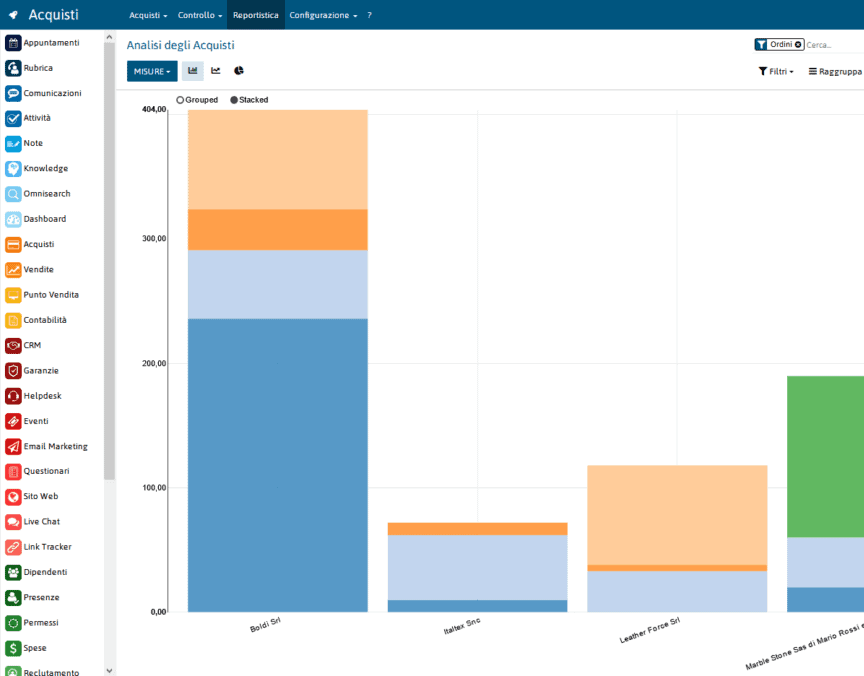Screen dimensions: 864x676
Task: Open the Note app icon
Action: tap(13, 144)
